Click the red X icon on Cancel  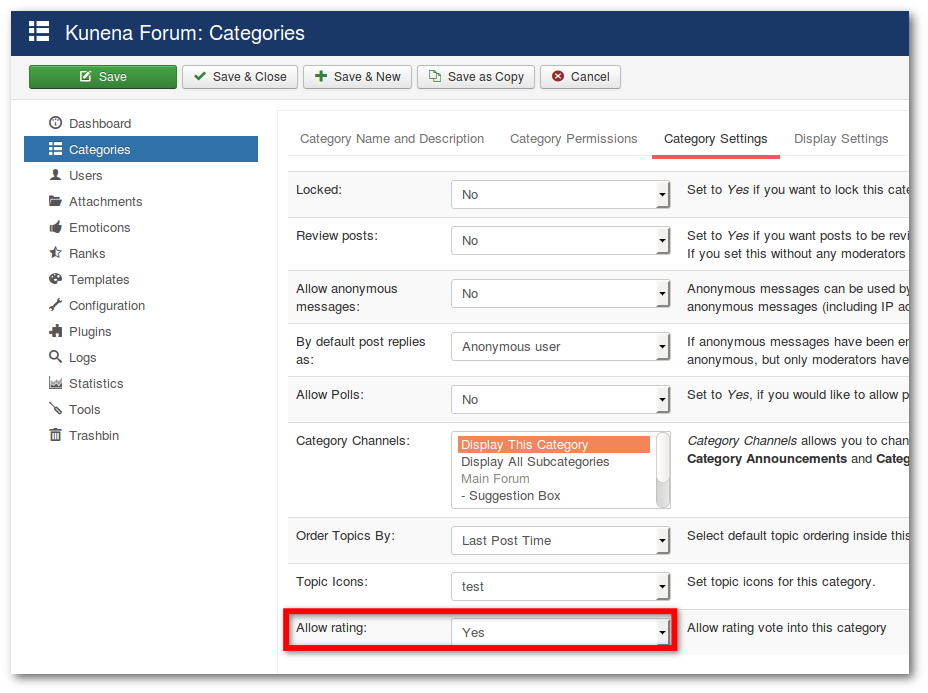click(558, 76)
